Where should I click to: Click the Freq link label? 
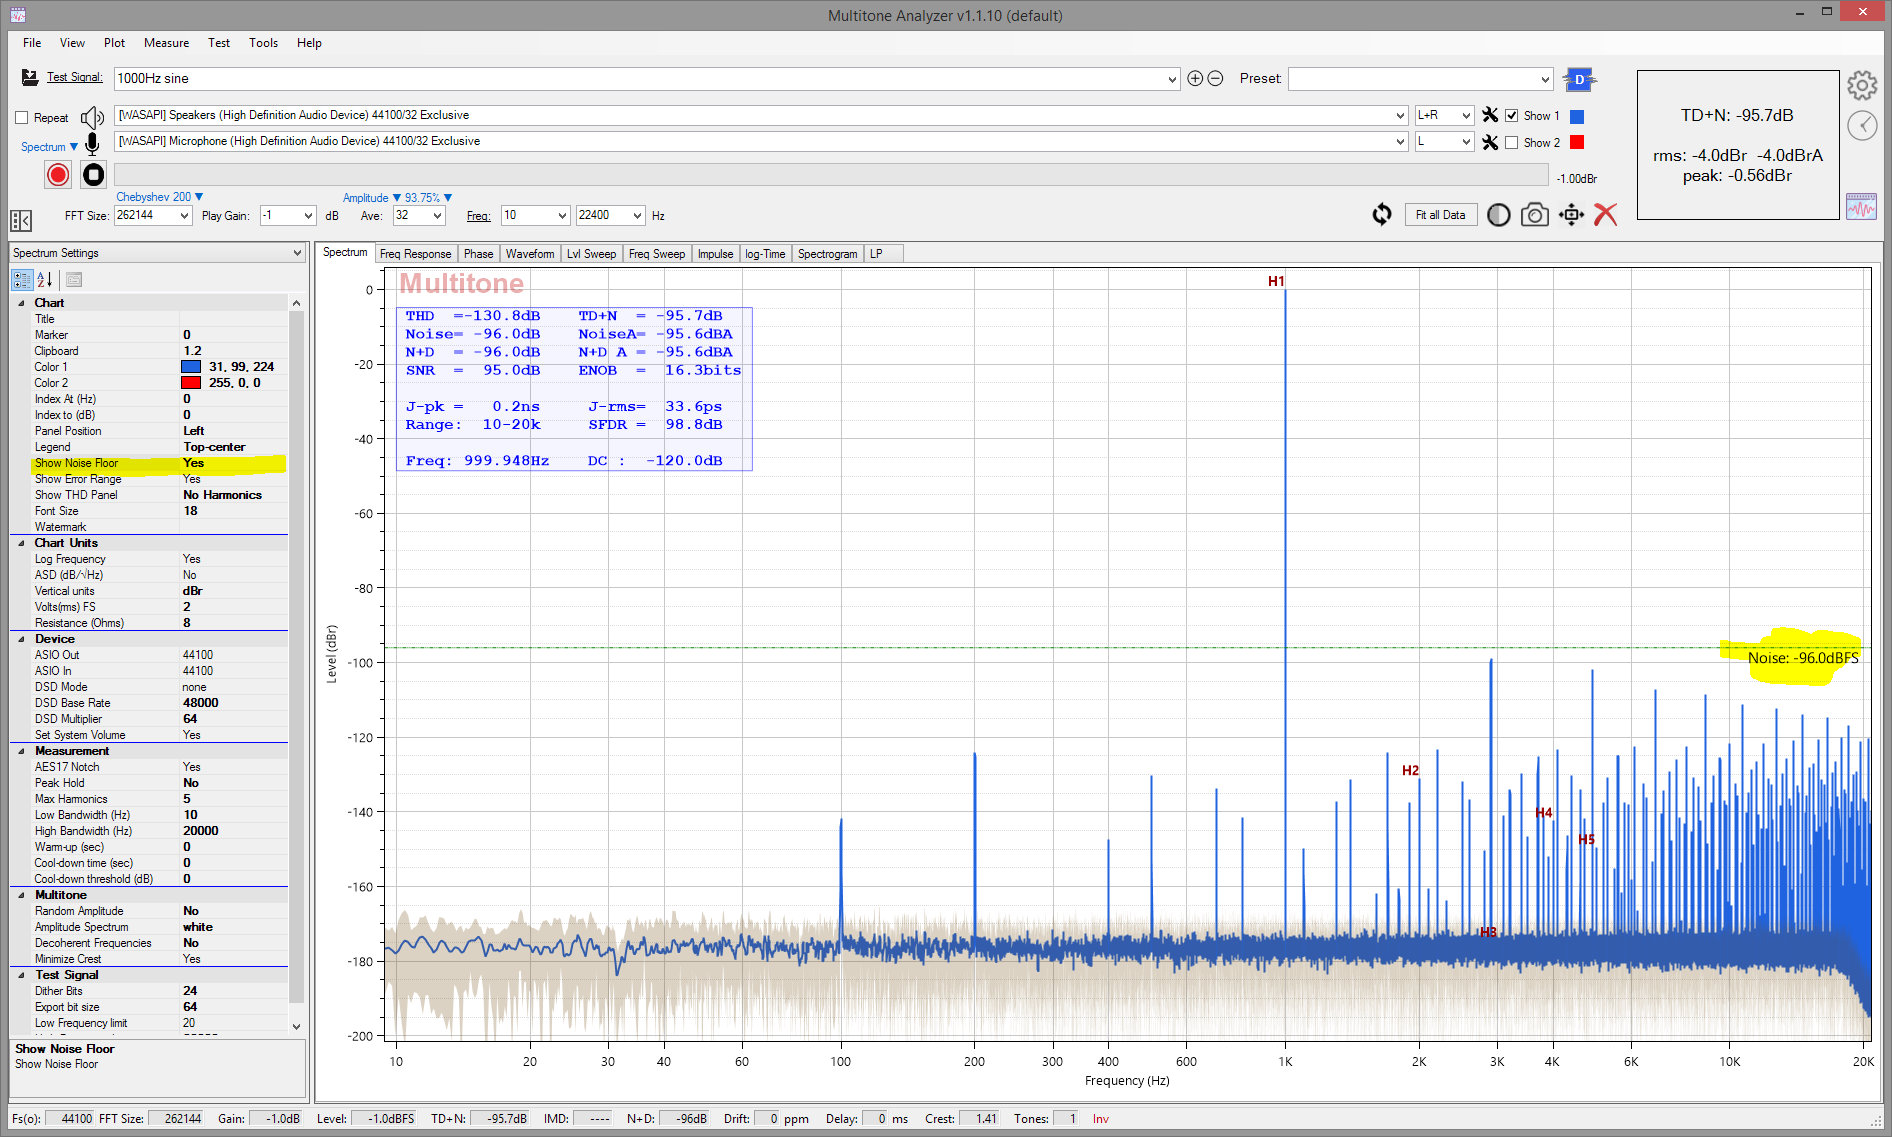(478, 216)
